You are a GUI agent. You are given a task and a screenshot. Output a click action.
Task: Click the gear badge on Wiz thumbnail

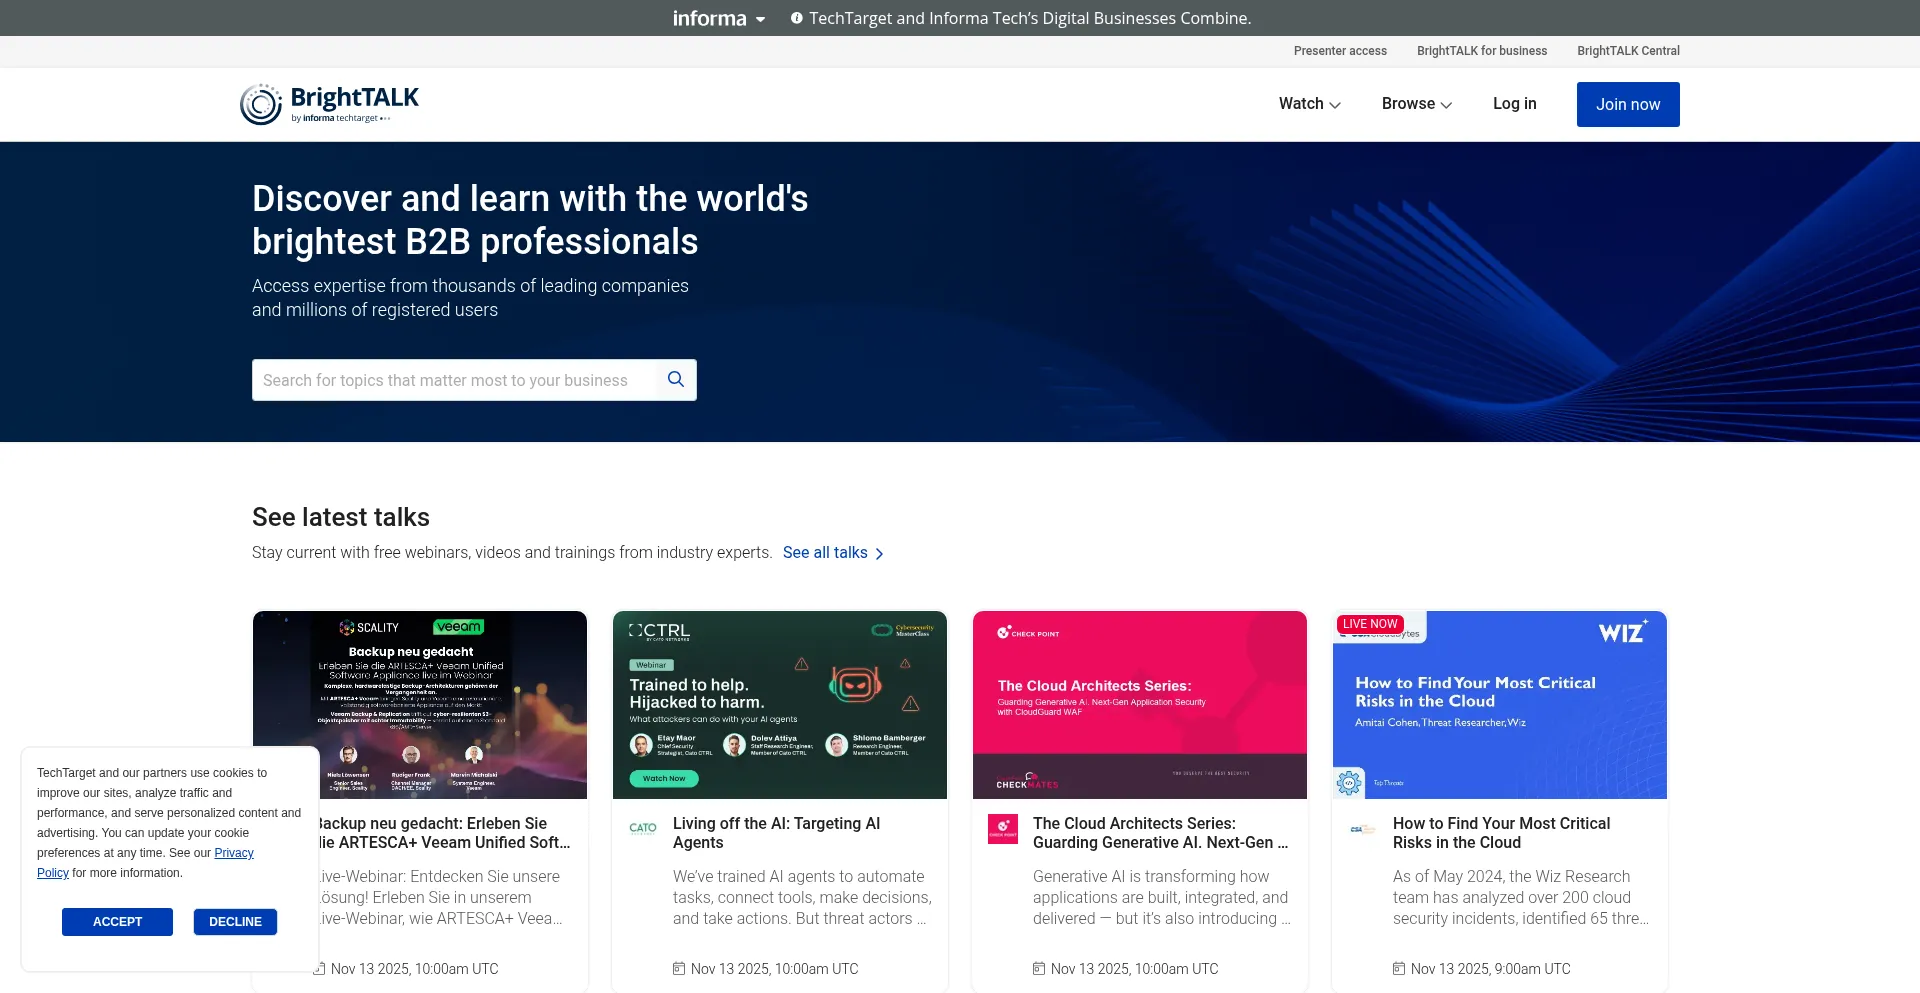pyautogui.click(x=1349, y=783)
